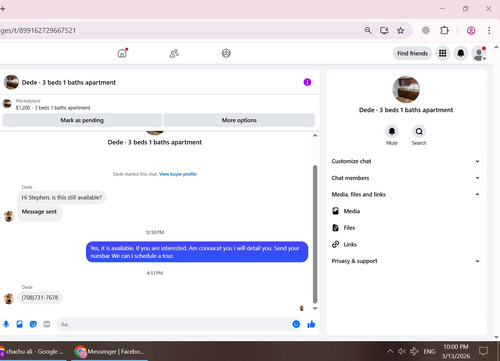Switch to chachu ali Google taskbar window
500x361 pixels.
click(33, 351)
